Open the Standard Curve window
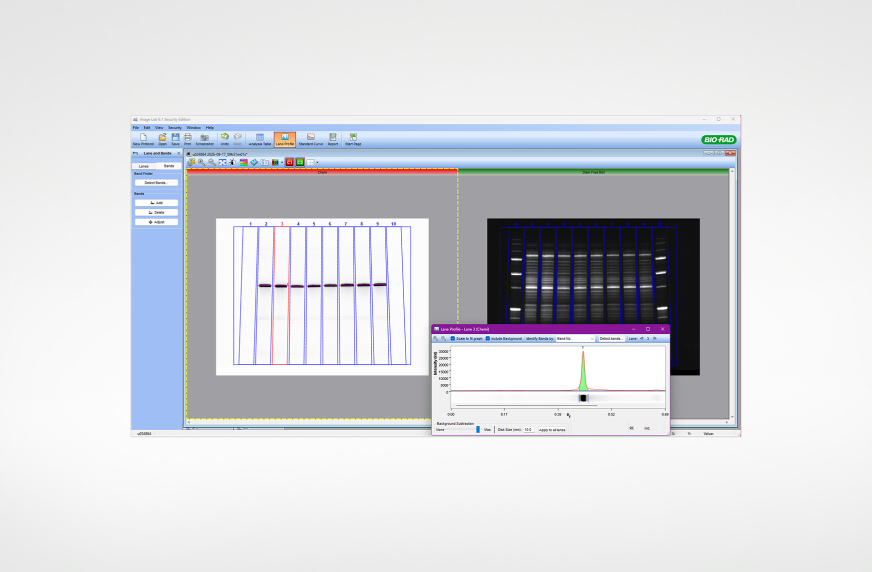The width and height of the screenshot is (872, 572). (x=311, y=139)
